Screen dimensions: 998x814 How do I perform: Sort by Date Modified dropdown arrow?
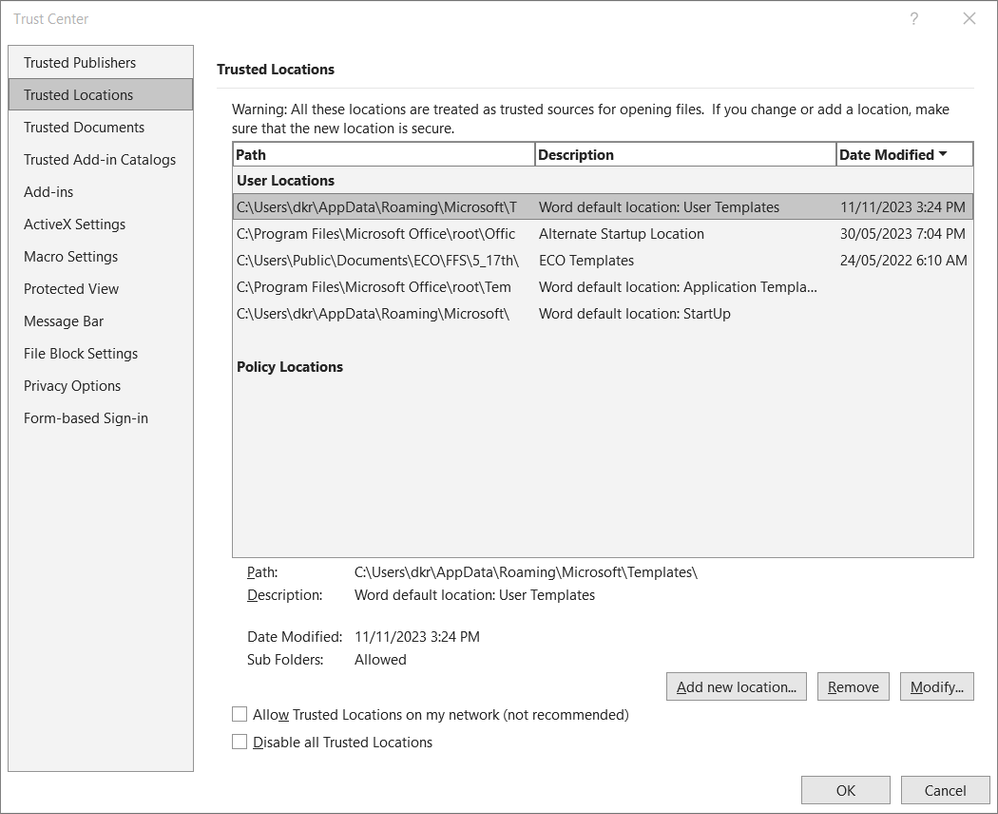[x=943, y=154]
